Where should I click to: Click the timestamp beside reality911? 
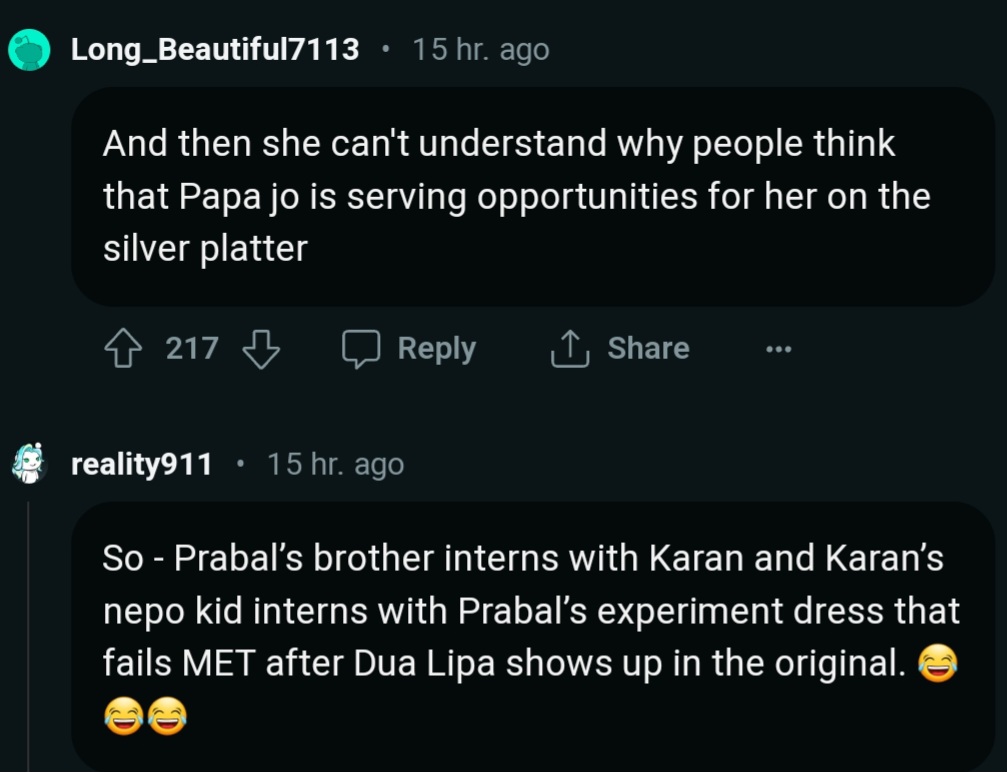point(335,464)
